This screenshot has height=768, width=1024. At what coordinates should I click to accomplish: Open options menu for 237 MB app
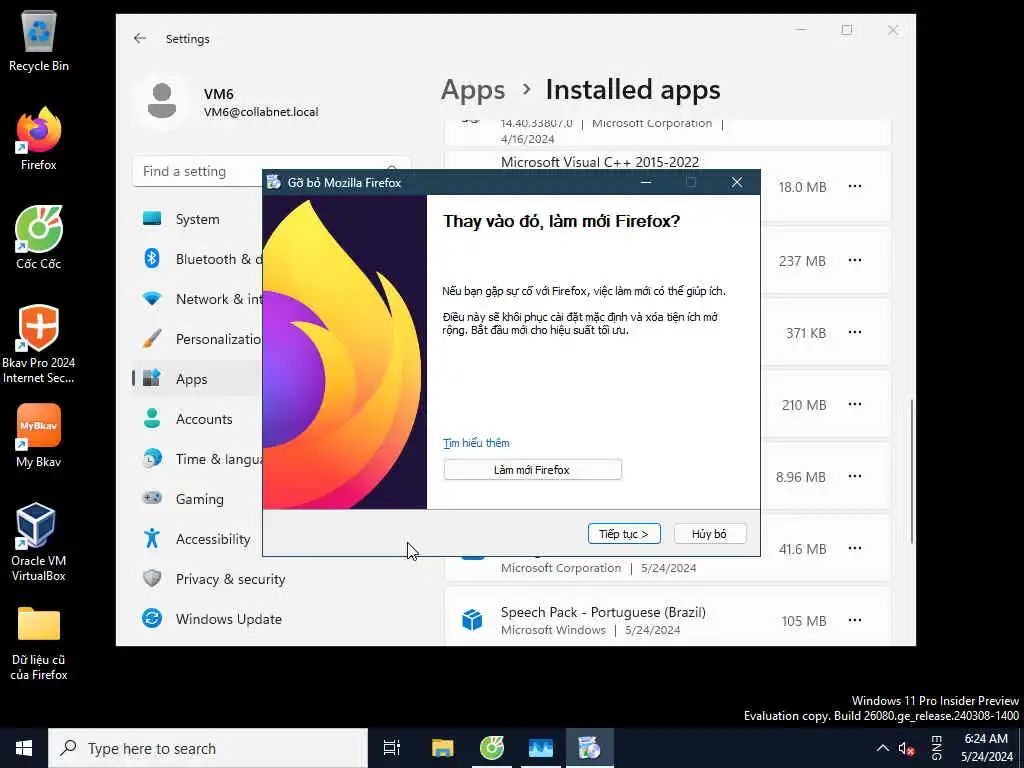[854, 261]
